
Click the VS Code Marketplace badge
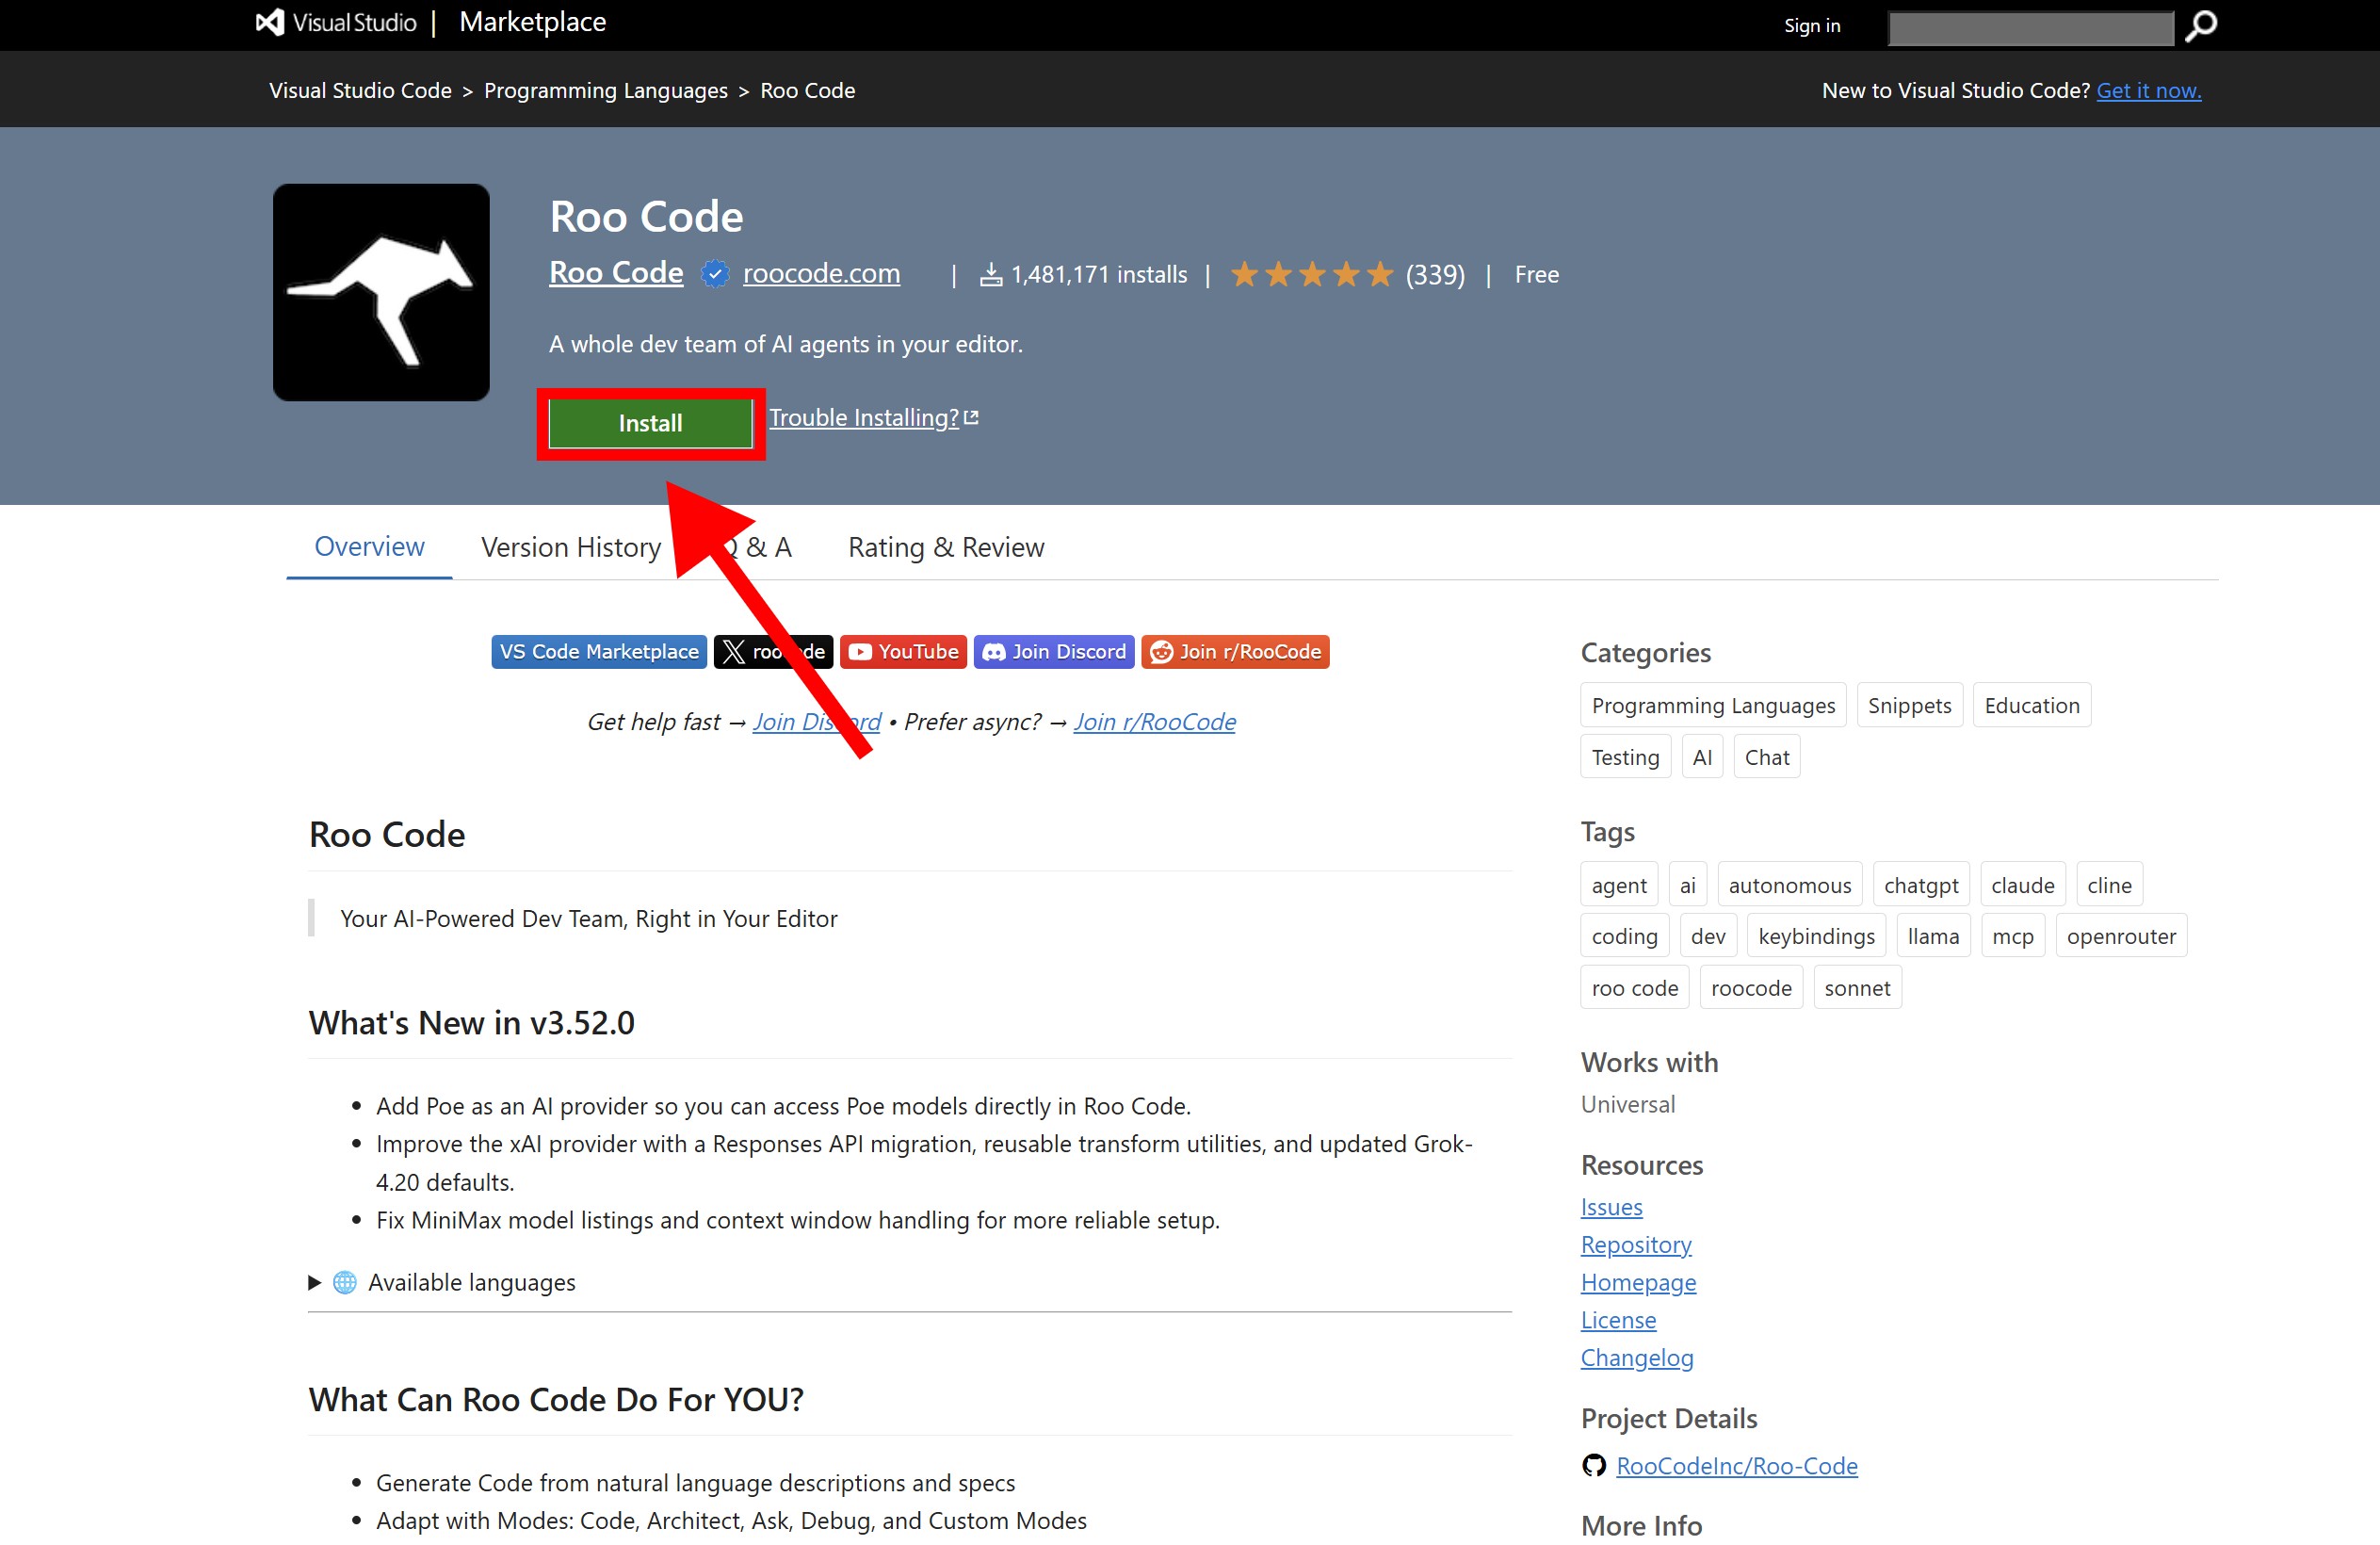tap(598, 652)
